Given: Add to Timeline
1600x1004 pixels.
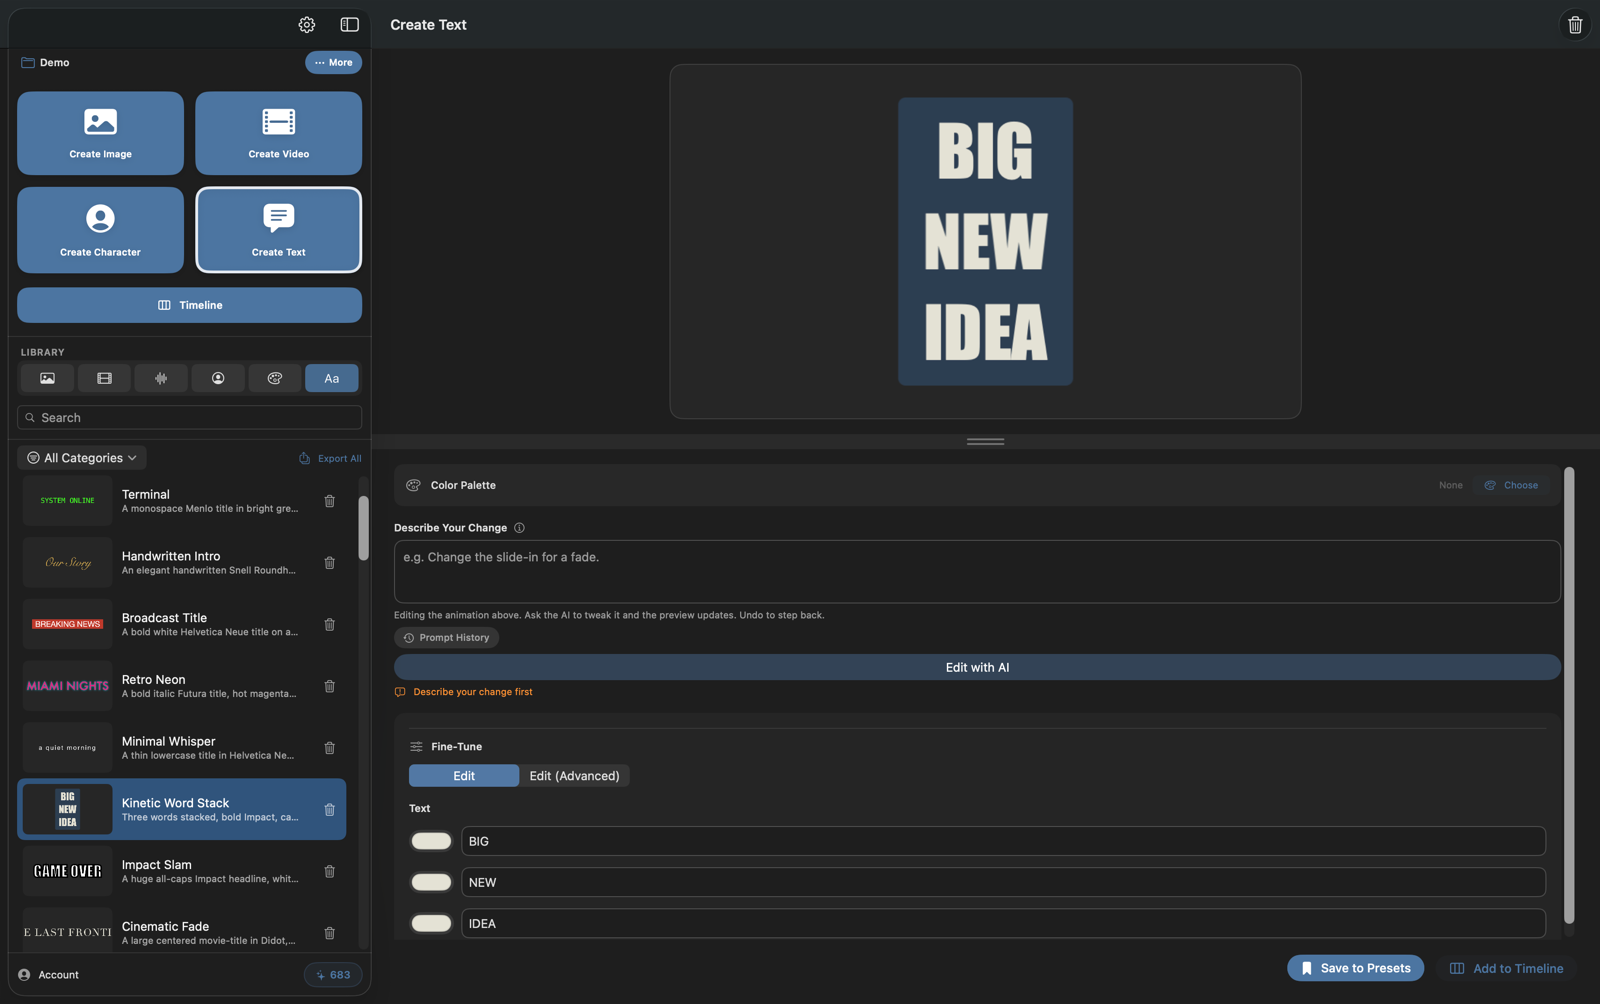Looking at the screenshot, I should [x=1507, y=968].
